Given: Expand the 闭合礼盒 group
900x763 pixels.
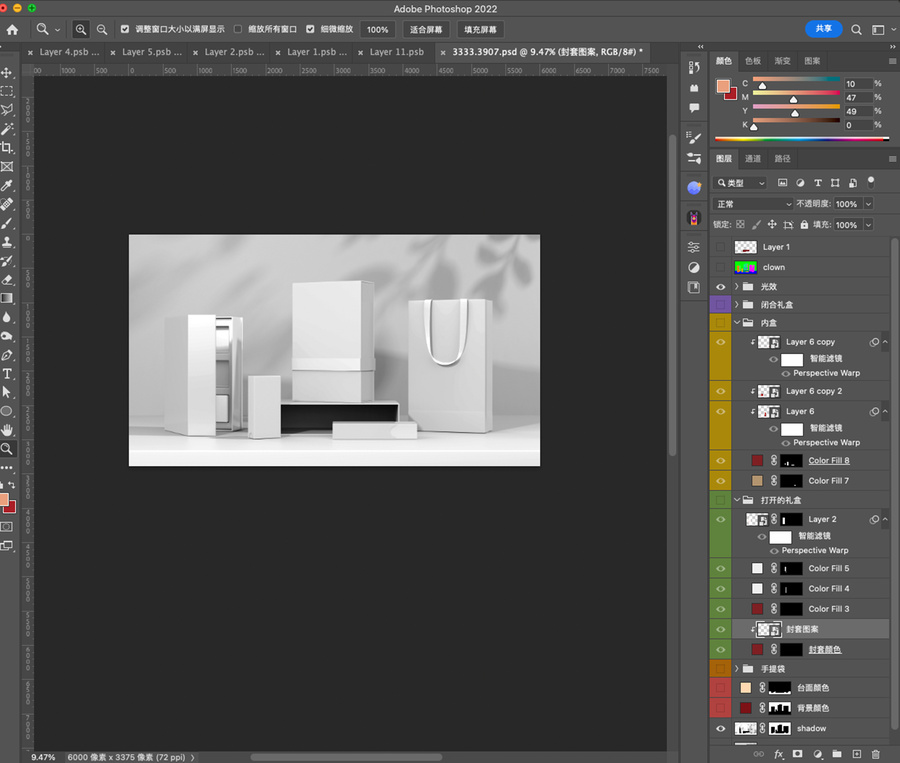Looking at the screenshot, I should [736, 304].
